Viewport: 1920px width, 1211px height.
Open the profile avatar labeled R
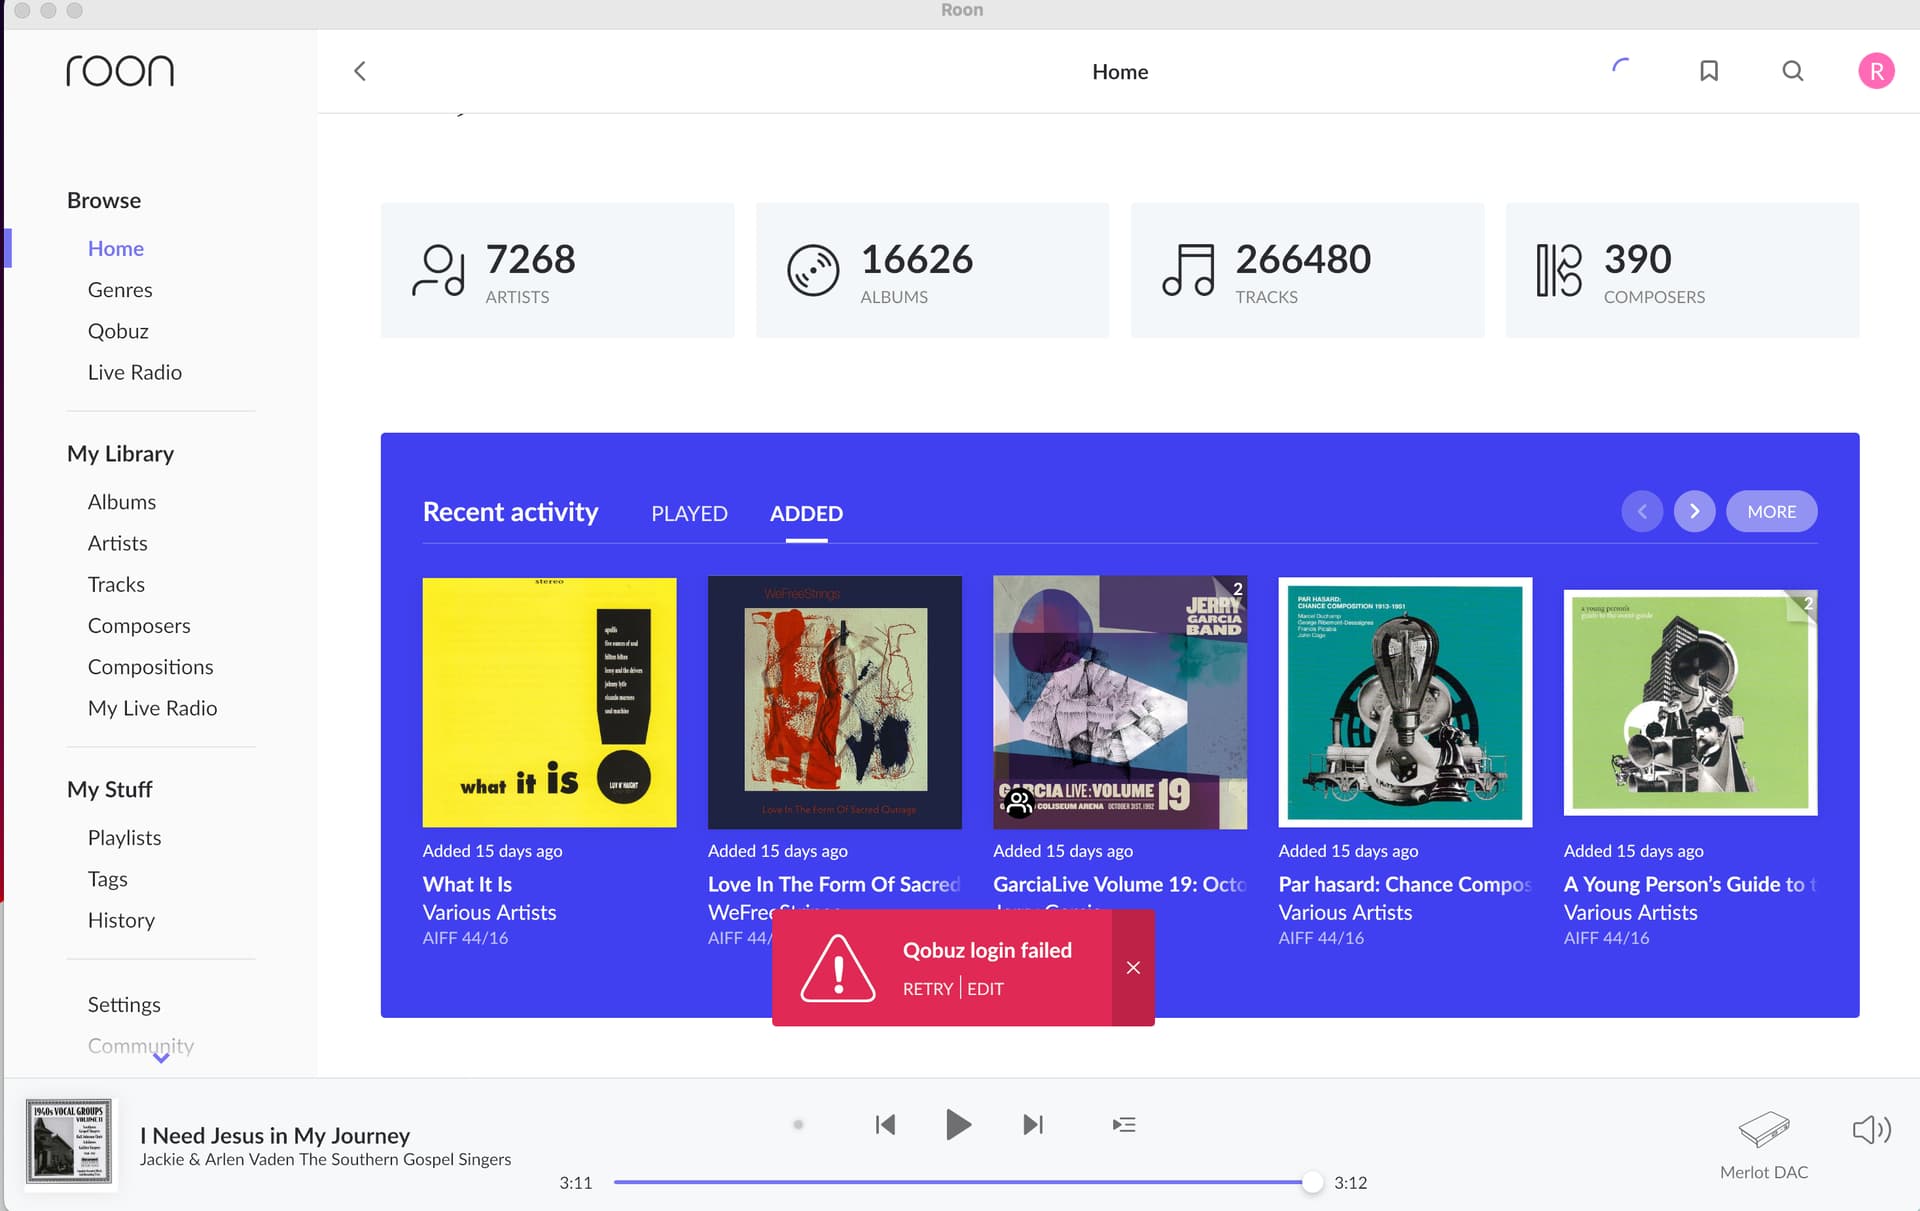1876,71
